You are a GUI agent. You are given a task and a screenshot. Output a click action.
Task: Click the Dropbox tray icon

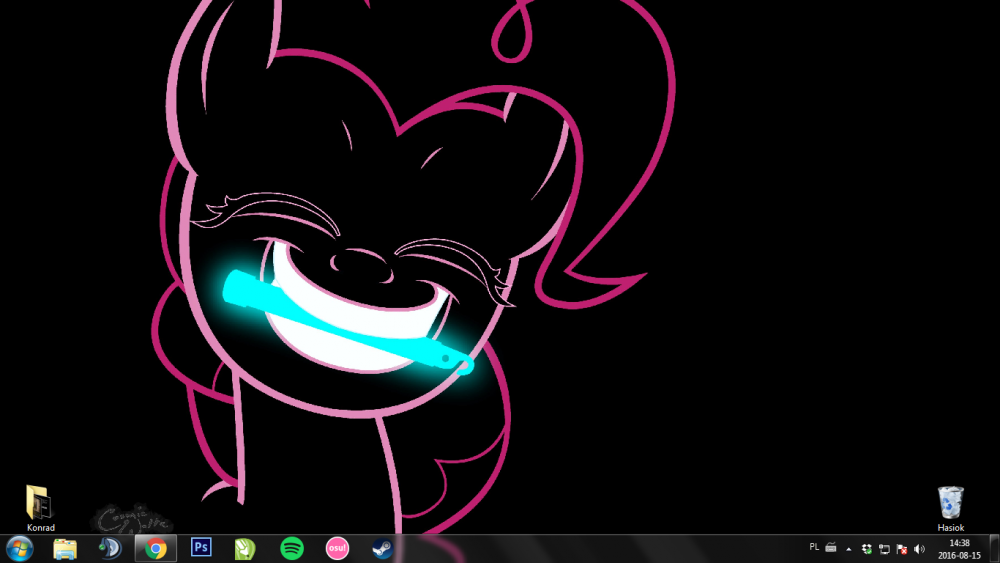tap(866, 549)
